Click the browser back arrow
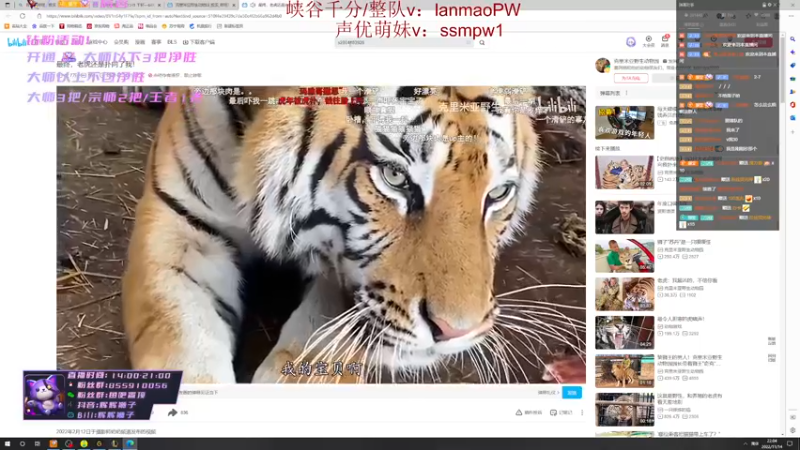Screen dimensions: 800x450 point(7,16)
